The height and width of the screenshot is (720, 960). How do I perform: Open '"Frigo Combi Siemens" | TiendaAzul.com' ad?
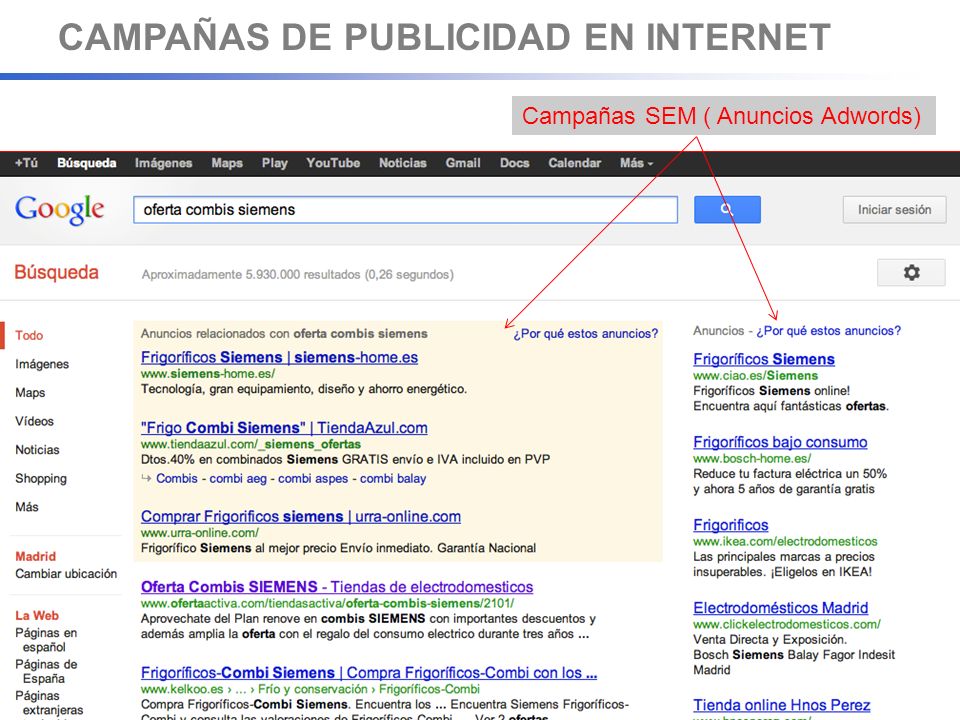pos(284,428)
